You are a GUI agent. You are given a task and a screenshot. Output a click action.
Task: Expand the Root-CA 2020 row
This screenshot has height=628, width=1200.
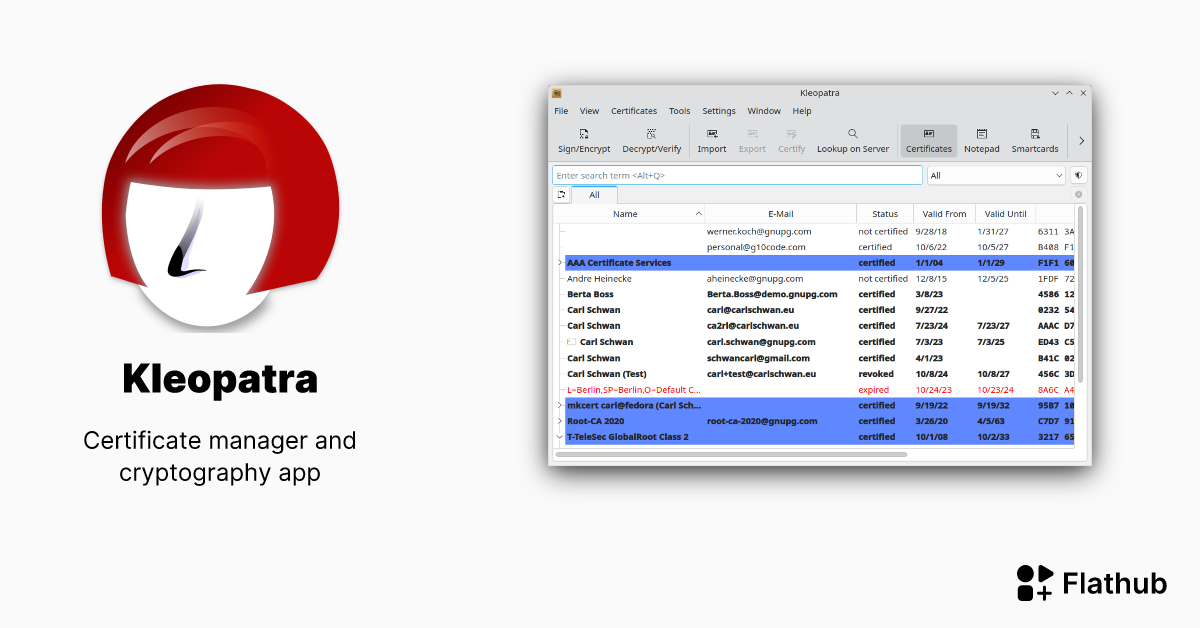point(560,422)
